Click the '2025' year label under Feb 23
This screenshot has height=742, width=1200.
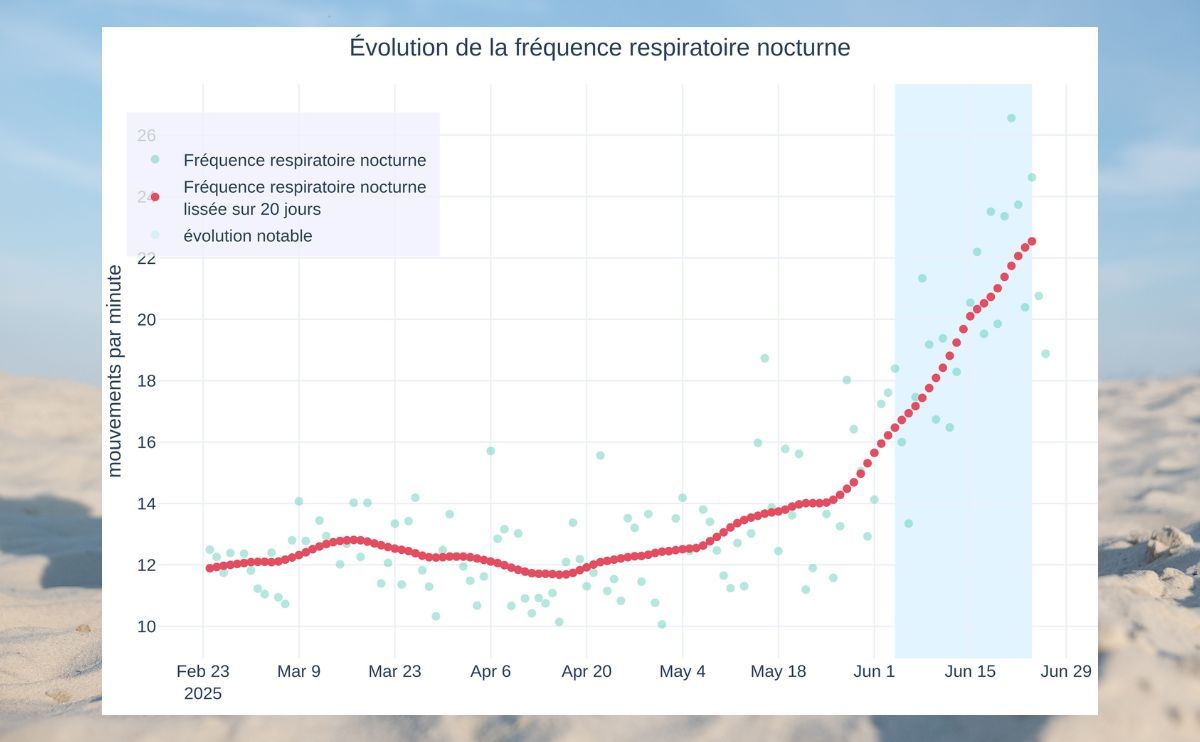click(x=203, y=693)
